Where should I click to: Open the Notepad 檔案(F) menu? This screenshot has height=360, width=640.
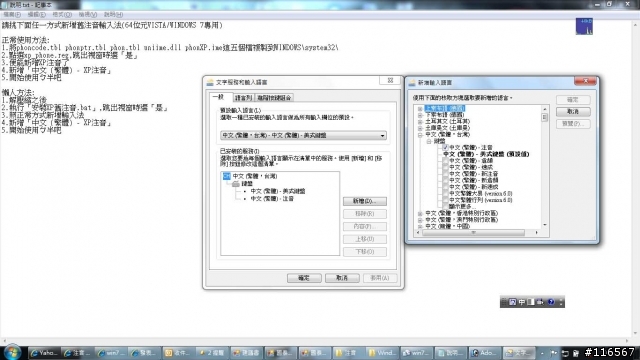click(12, 15)
